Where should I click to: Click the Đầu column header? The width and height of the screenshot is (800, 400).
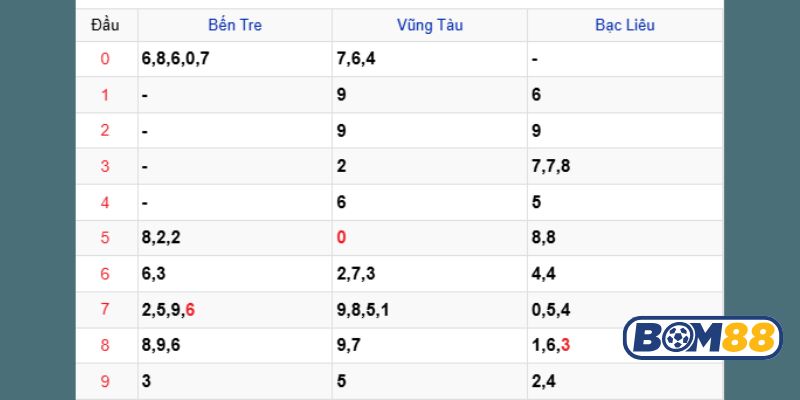[x=105, y=25]
